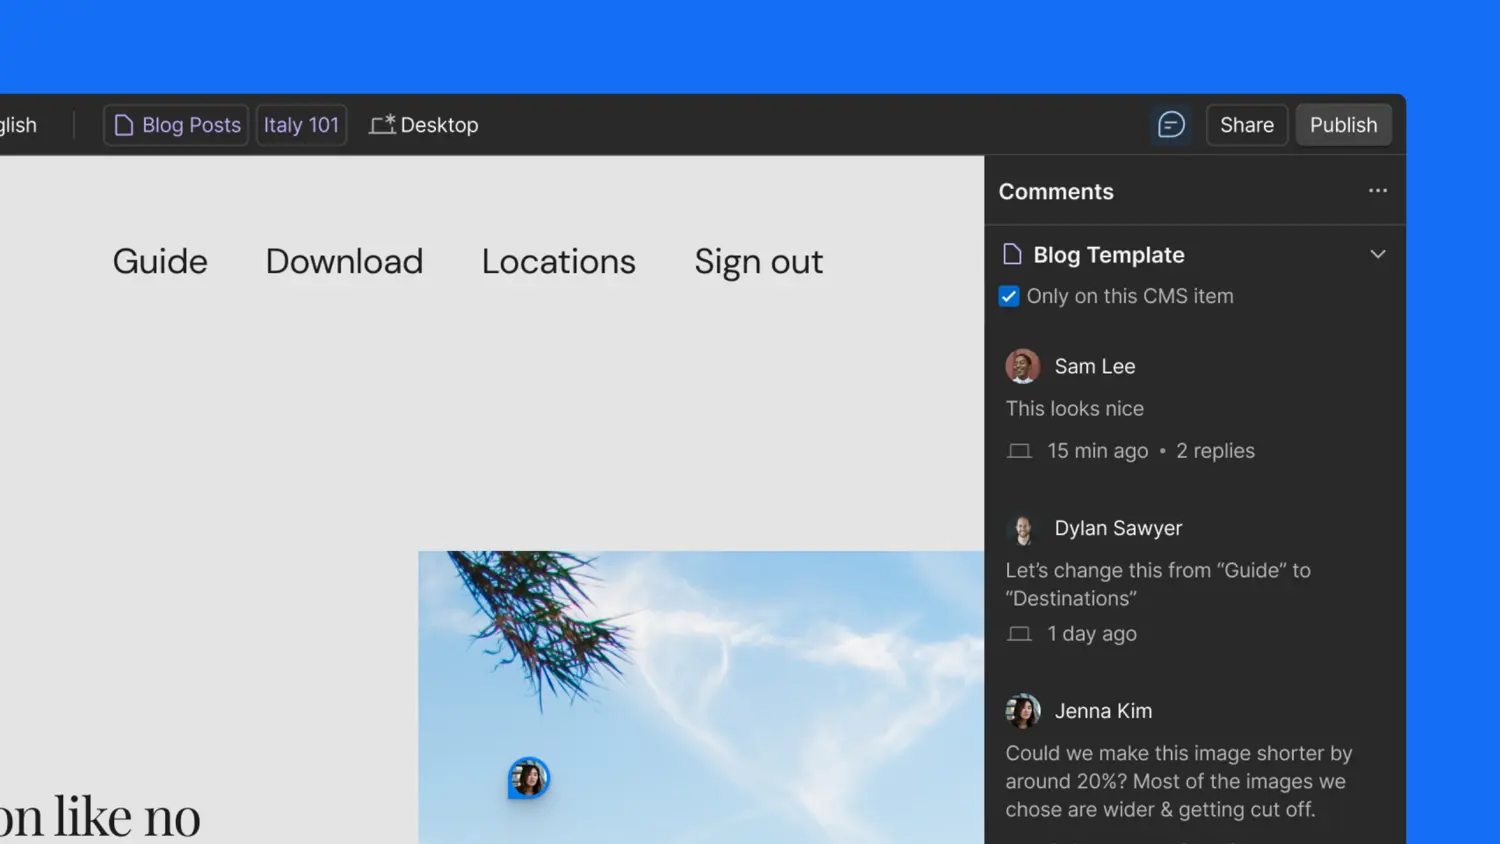Screen dimensions: 1500x844
Task: Click the Jenna Kim name label
Action: click(1103, 711)
